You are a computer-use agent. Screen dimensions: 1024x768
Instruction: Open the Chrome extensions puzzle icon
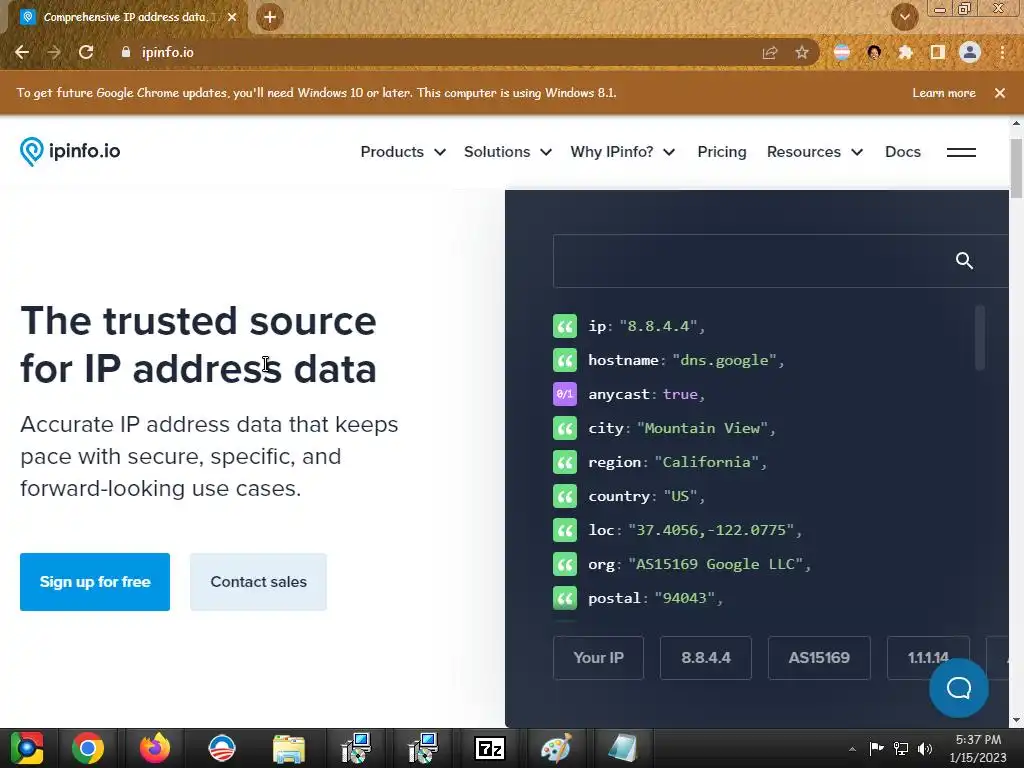(906, 52)
